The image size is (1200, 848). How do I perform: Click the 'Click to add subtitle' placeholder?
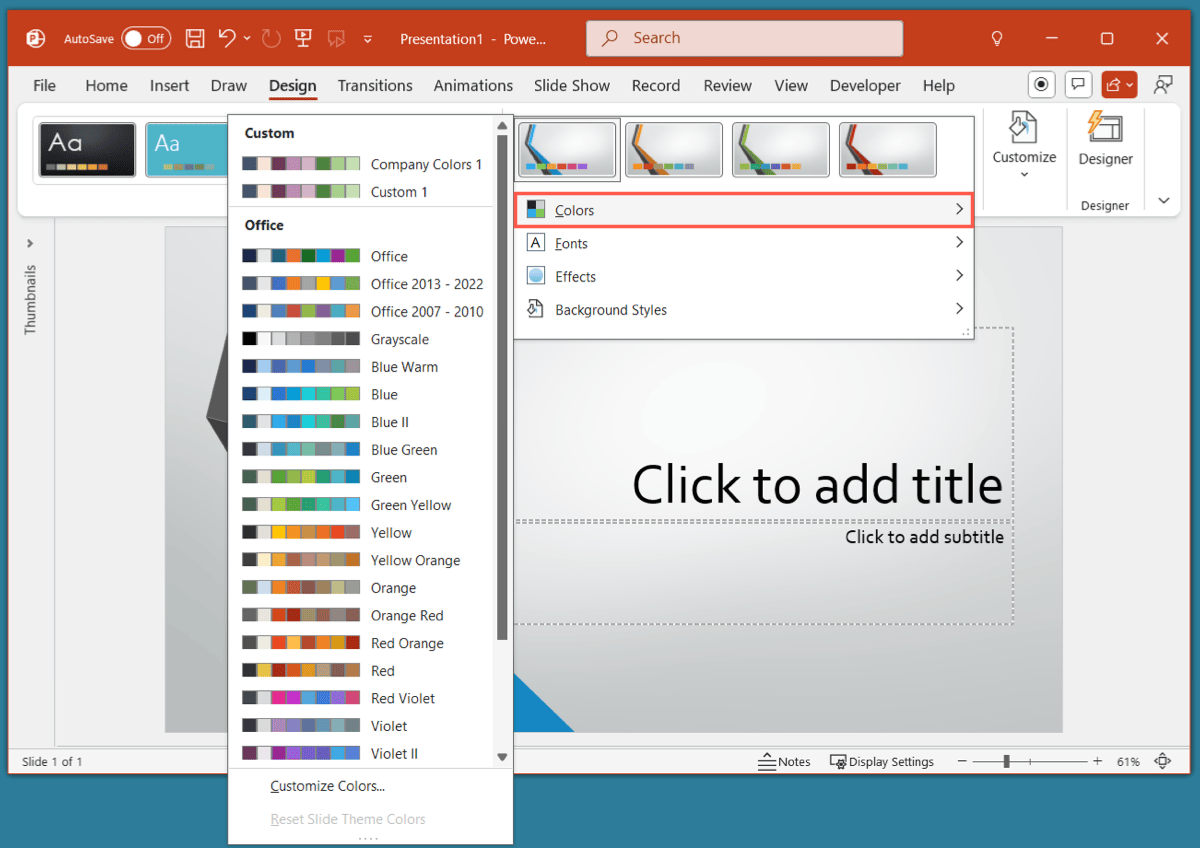(924, 537)
